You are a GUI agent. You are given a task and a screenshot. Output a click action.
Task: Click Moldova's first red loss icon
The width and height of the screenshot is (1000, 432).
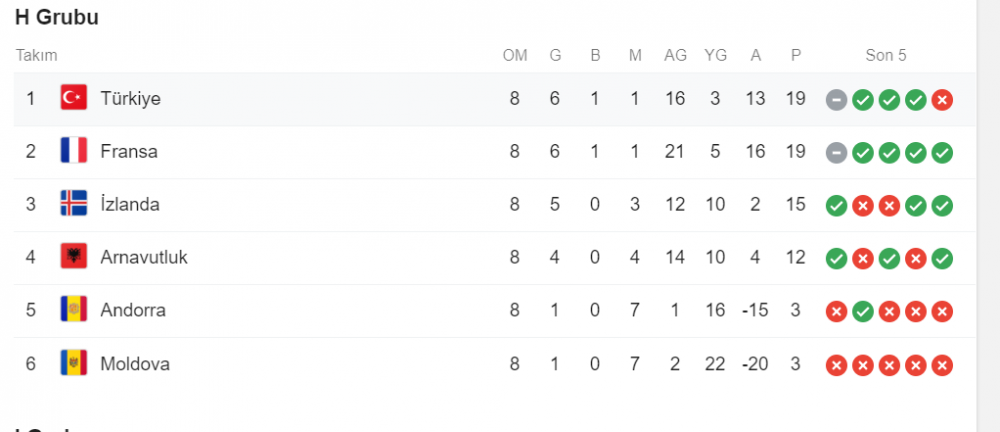836,366
